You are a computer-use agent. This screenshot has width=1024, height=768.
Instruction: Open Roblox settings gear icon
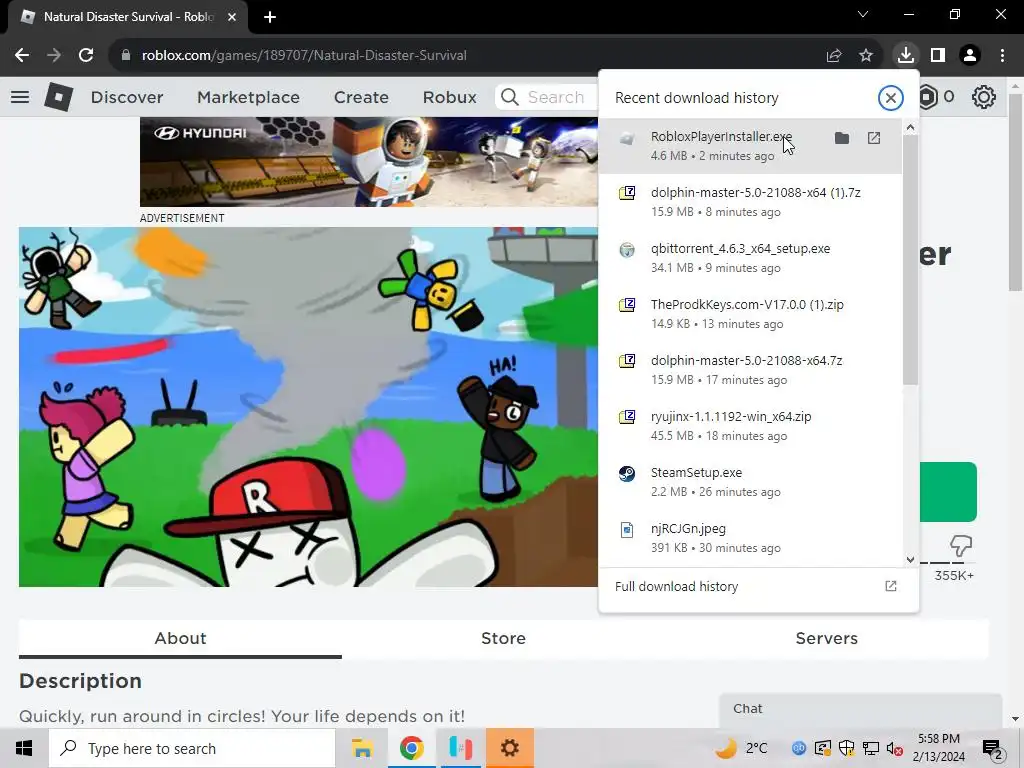click(x=984, y=97)
